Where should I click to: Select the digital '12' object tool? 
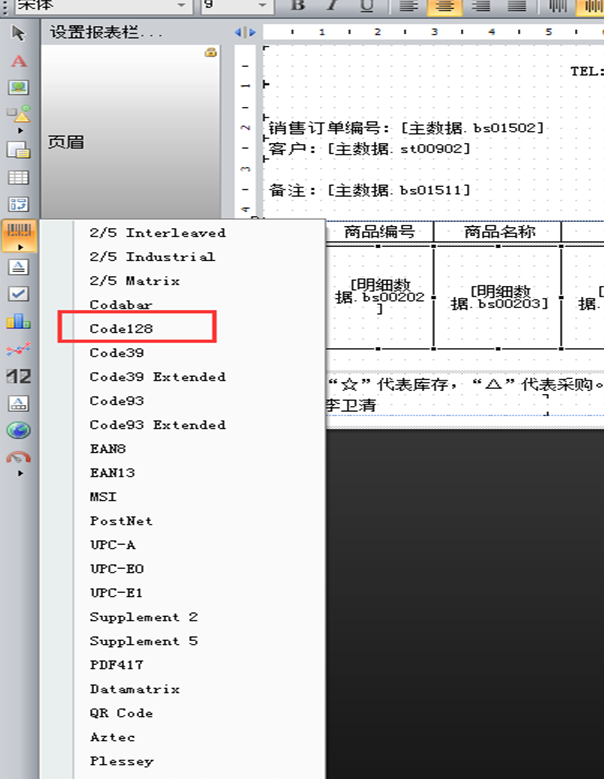tap(18, 376)
